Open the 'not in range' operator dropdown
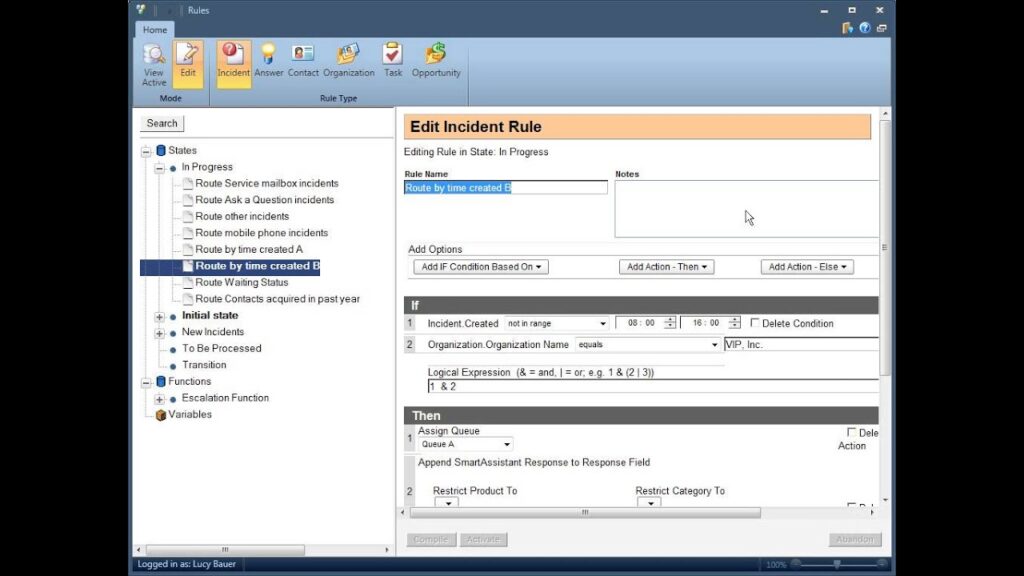1024x576 pixels. [556, 323]
